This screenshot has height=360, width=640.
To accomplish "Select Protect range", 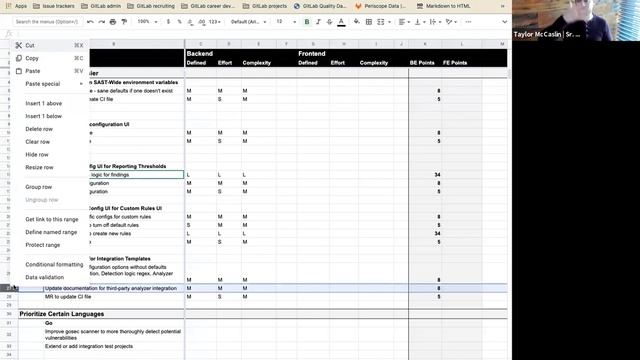I will point(49,245).
